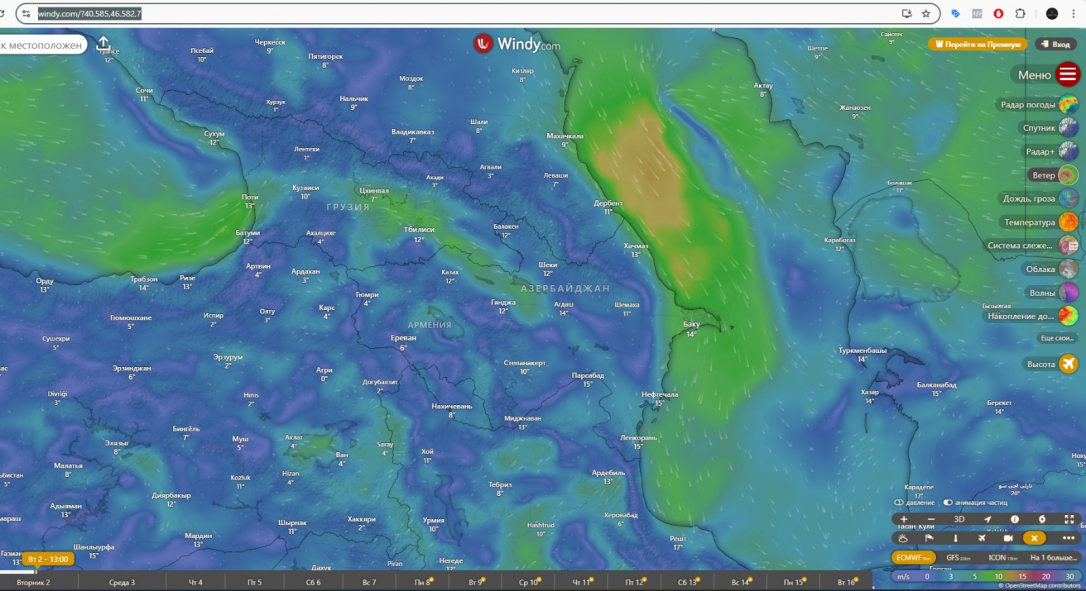This screenshot has width=1086, height=591.
Task: Click the Вход login button
Action: click(x=1055, y=44)
